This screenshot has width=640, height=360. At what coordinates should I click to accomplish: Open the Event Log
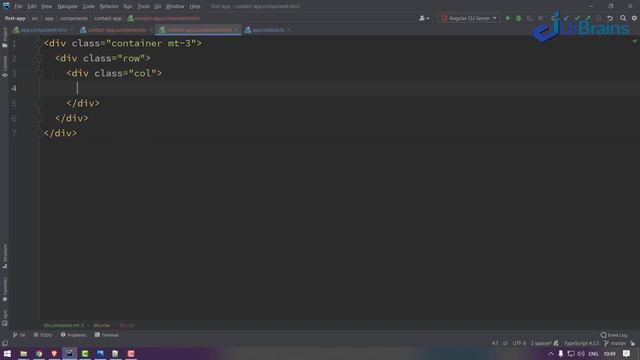(614, 335)
